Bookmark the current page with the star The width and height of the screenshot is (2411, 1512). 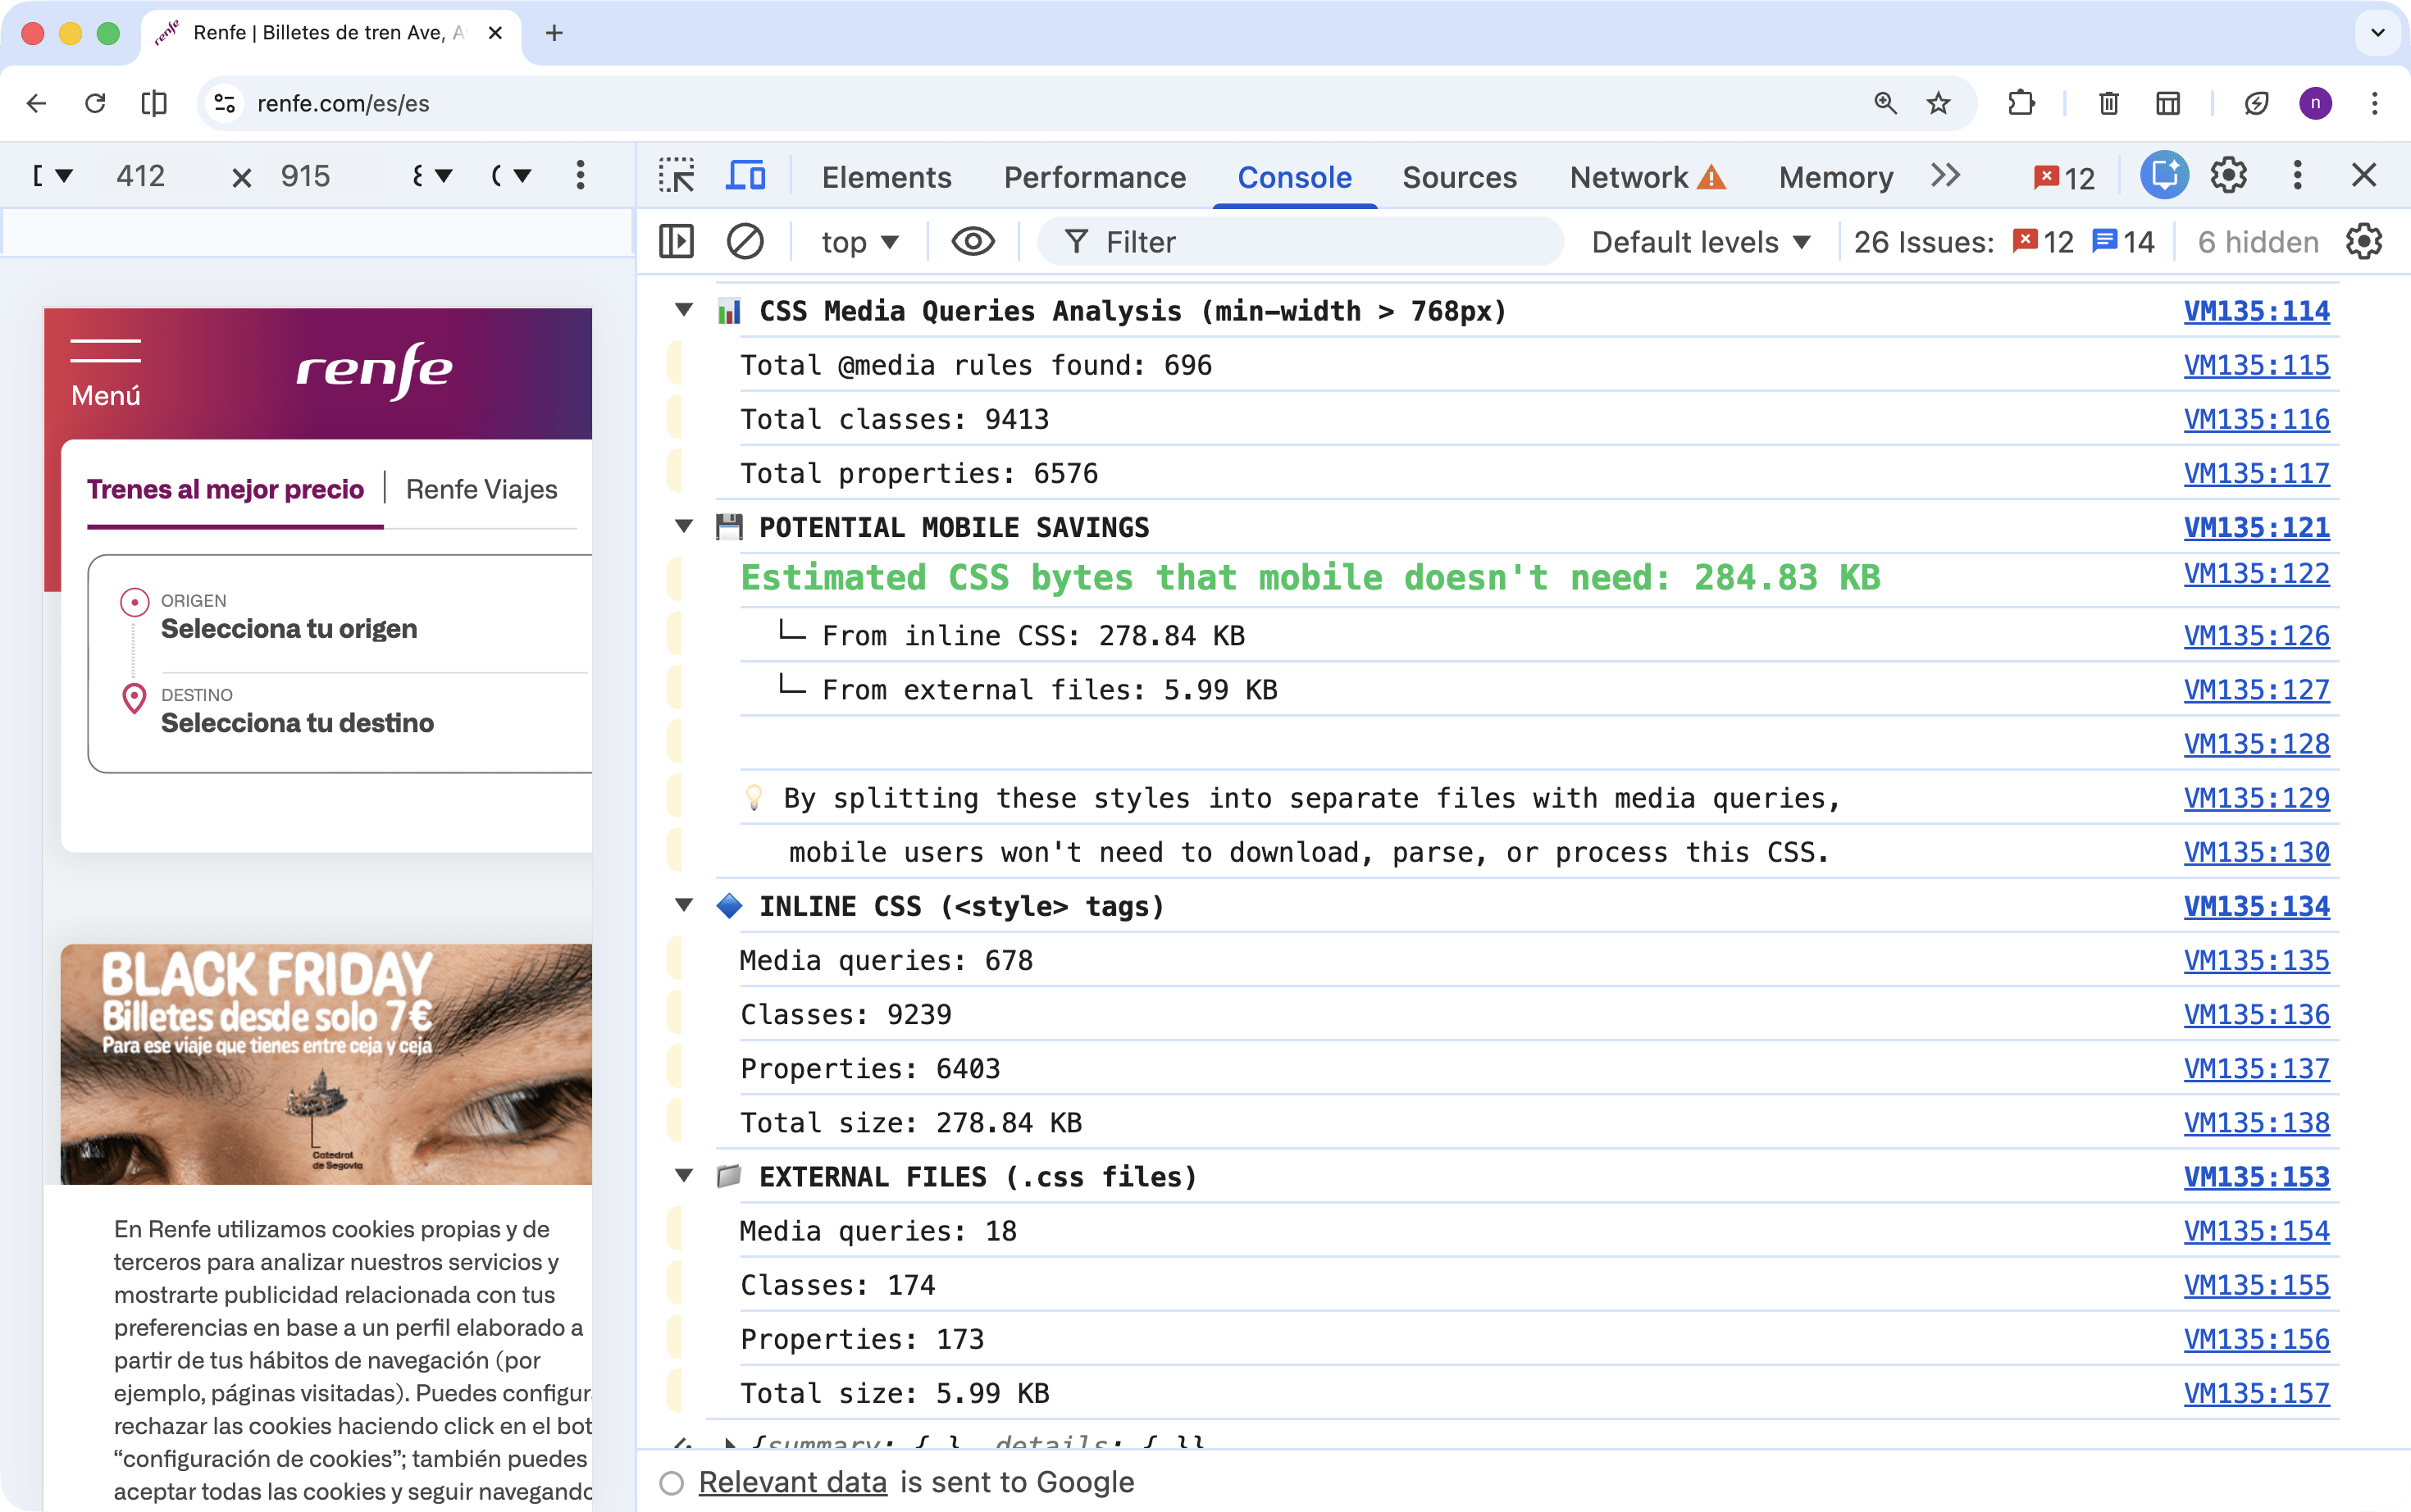(x=1936, y=103)
